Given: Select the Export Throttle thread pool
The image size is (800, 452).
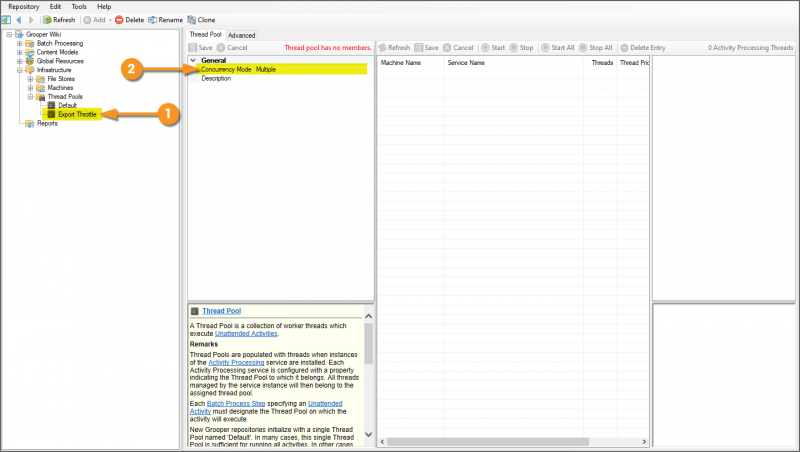Looking at the screenshot, I should (x=77, y=114).
